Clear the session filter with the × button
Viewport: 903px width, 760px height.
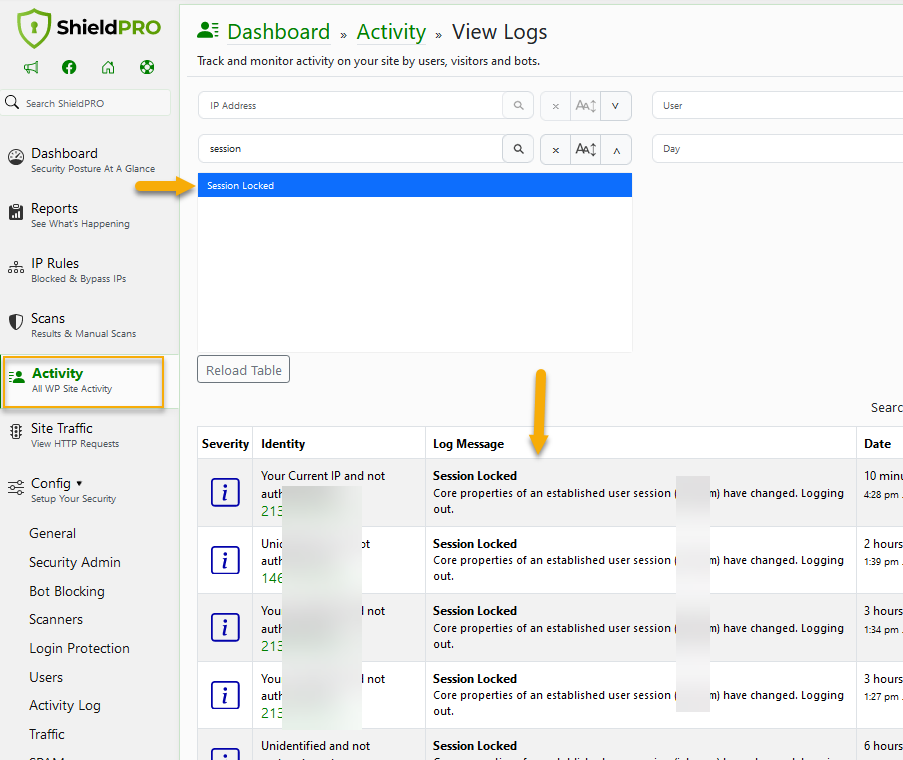[x=555, y=147]
